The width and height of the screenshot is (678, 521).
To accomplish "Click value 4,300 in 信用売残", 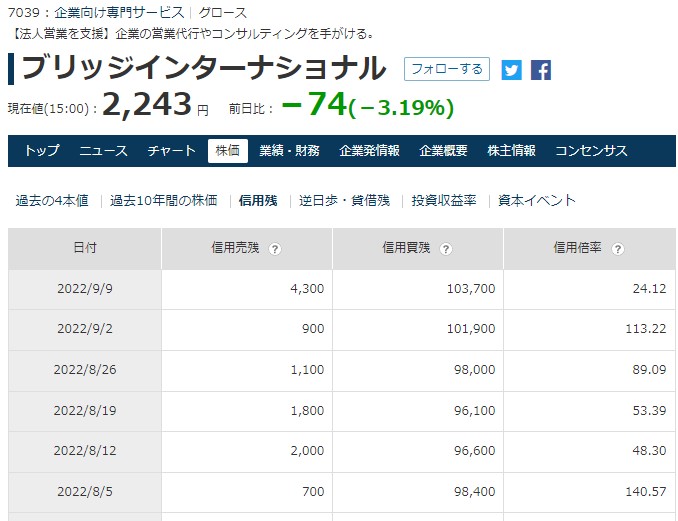I will pos(307,288).
